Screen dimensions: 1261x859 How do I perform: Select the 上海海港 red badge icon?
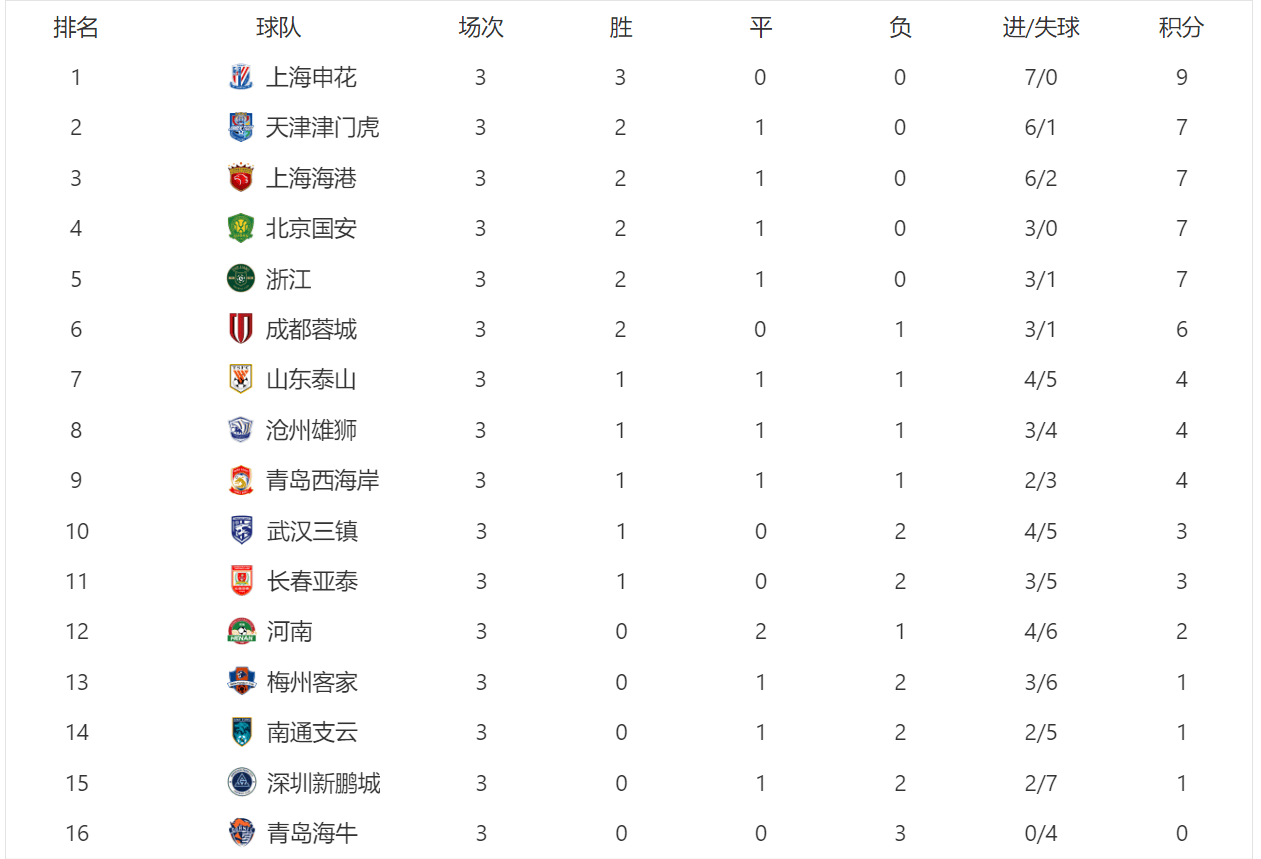tap(241, 178)
